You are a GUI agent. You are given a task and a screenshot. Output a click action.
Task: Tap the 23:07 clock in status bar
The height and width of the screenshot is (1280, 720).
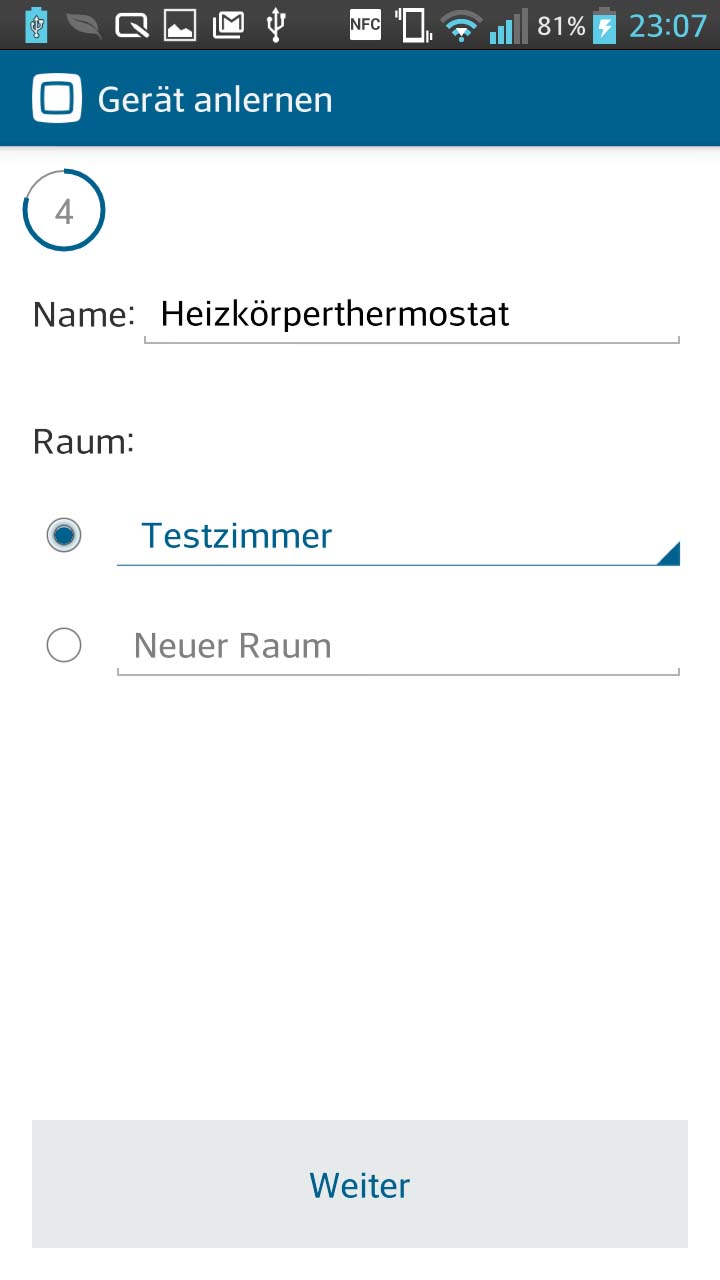[667, 26]
